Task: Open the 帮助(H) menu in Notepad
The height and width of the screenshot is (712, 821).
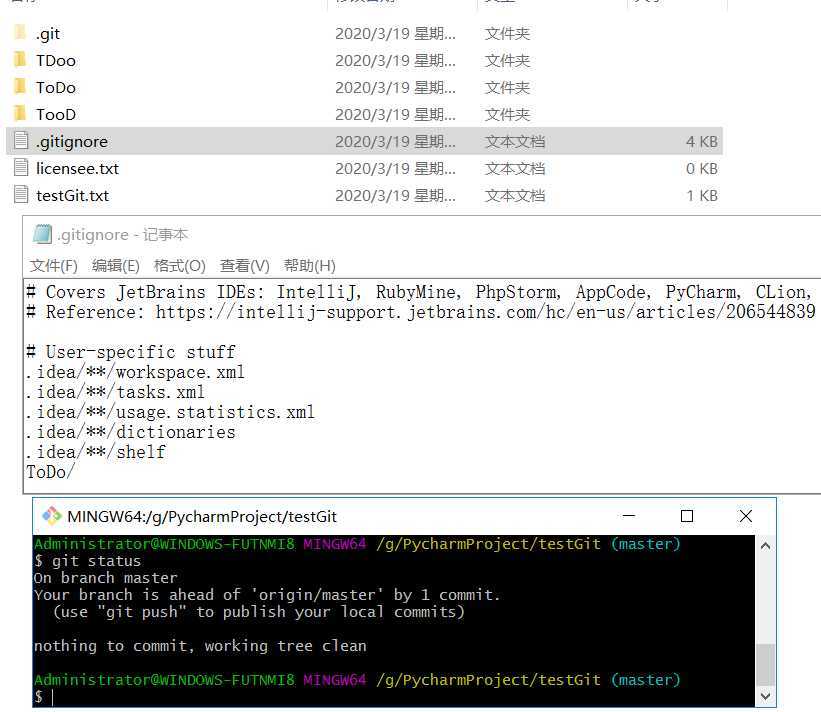Action: point(309,266)
